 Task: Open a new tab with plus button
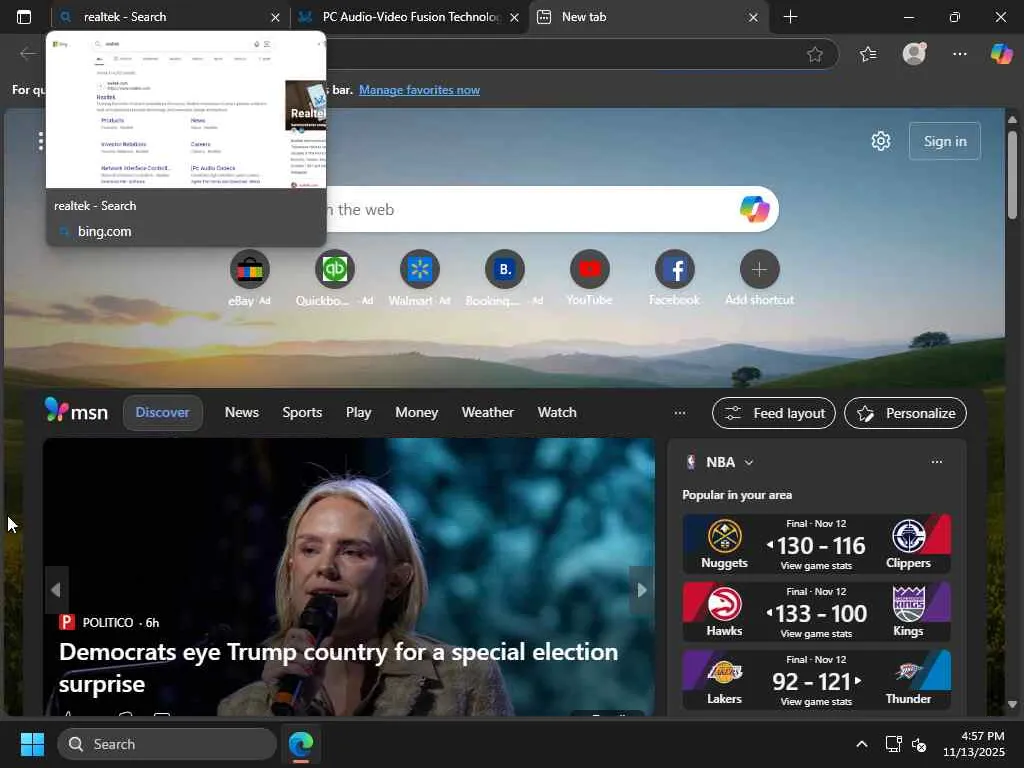pyautogui.click(x=790, y=17)
